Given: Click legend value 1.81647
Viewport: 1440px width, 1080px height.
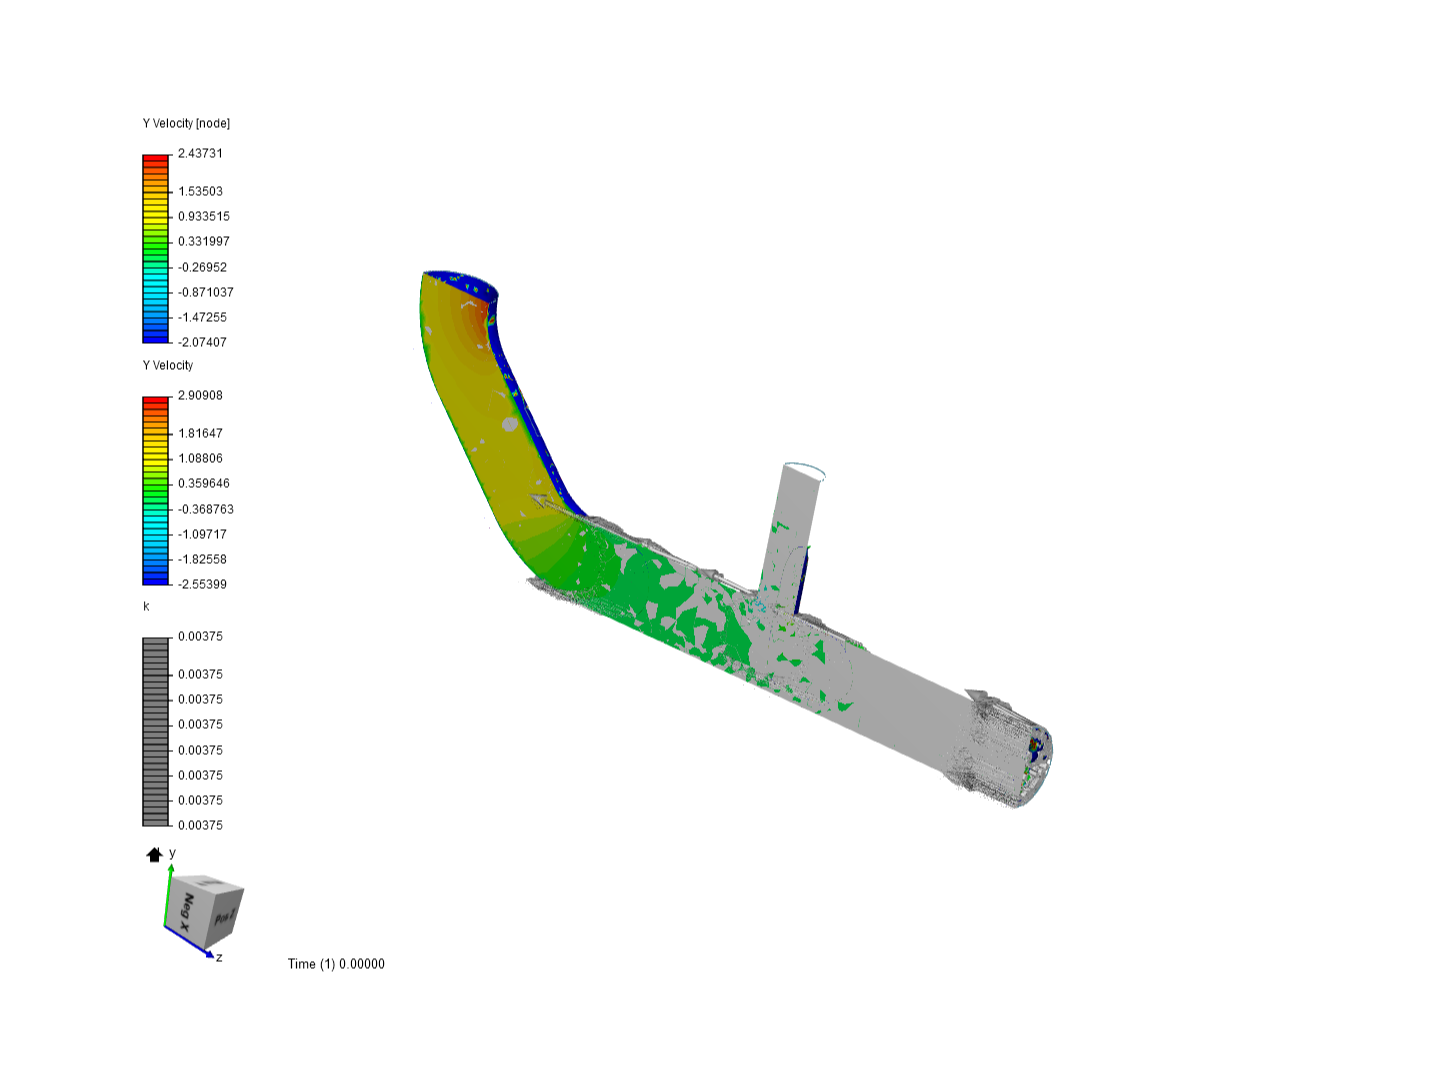Looking at the screenshot, I should pyautogui.click(x=200, y=433).
